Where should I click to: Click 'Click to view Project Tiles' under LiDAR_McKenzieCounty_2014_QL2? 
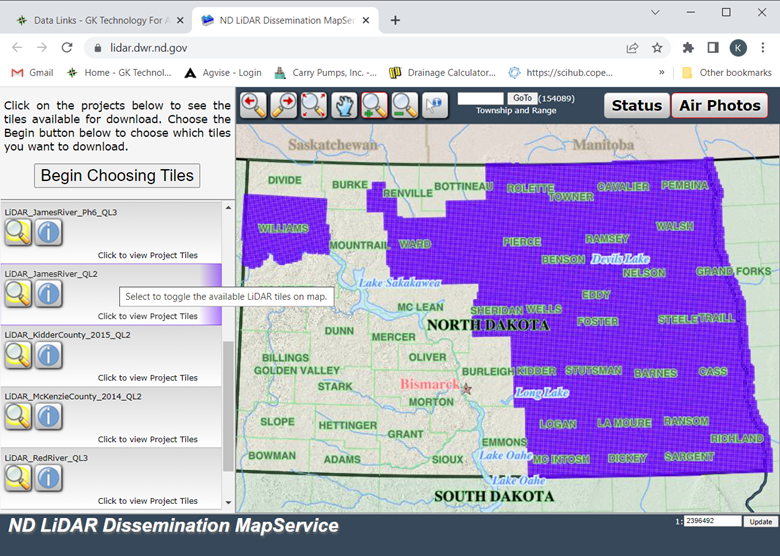tap(147, 439)
